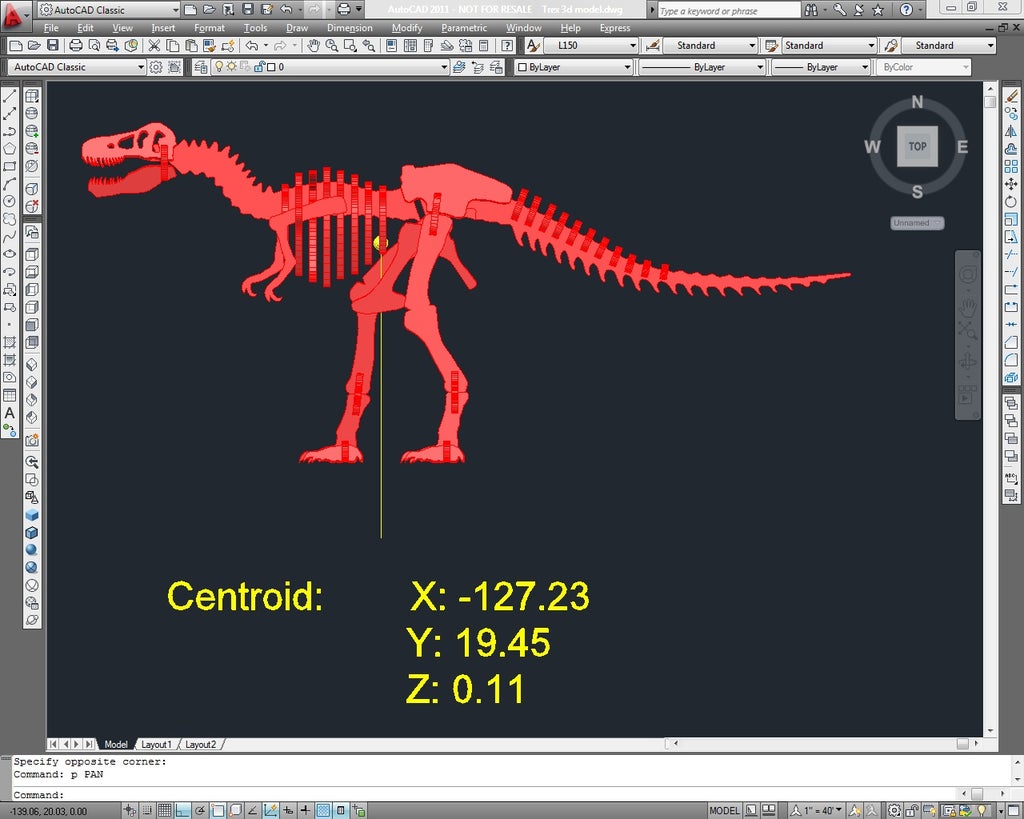Select the Pan hand tool in Standard toolbar
Image resolution: width=1024 pixels, height=819 pixels.
point(313,46)
